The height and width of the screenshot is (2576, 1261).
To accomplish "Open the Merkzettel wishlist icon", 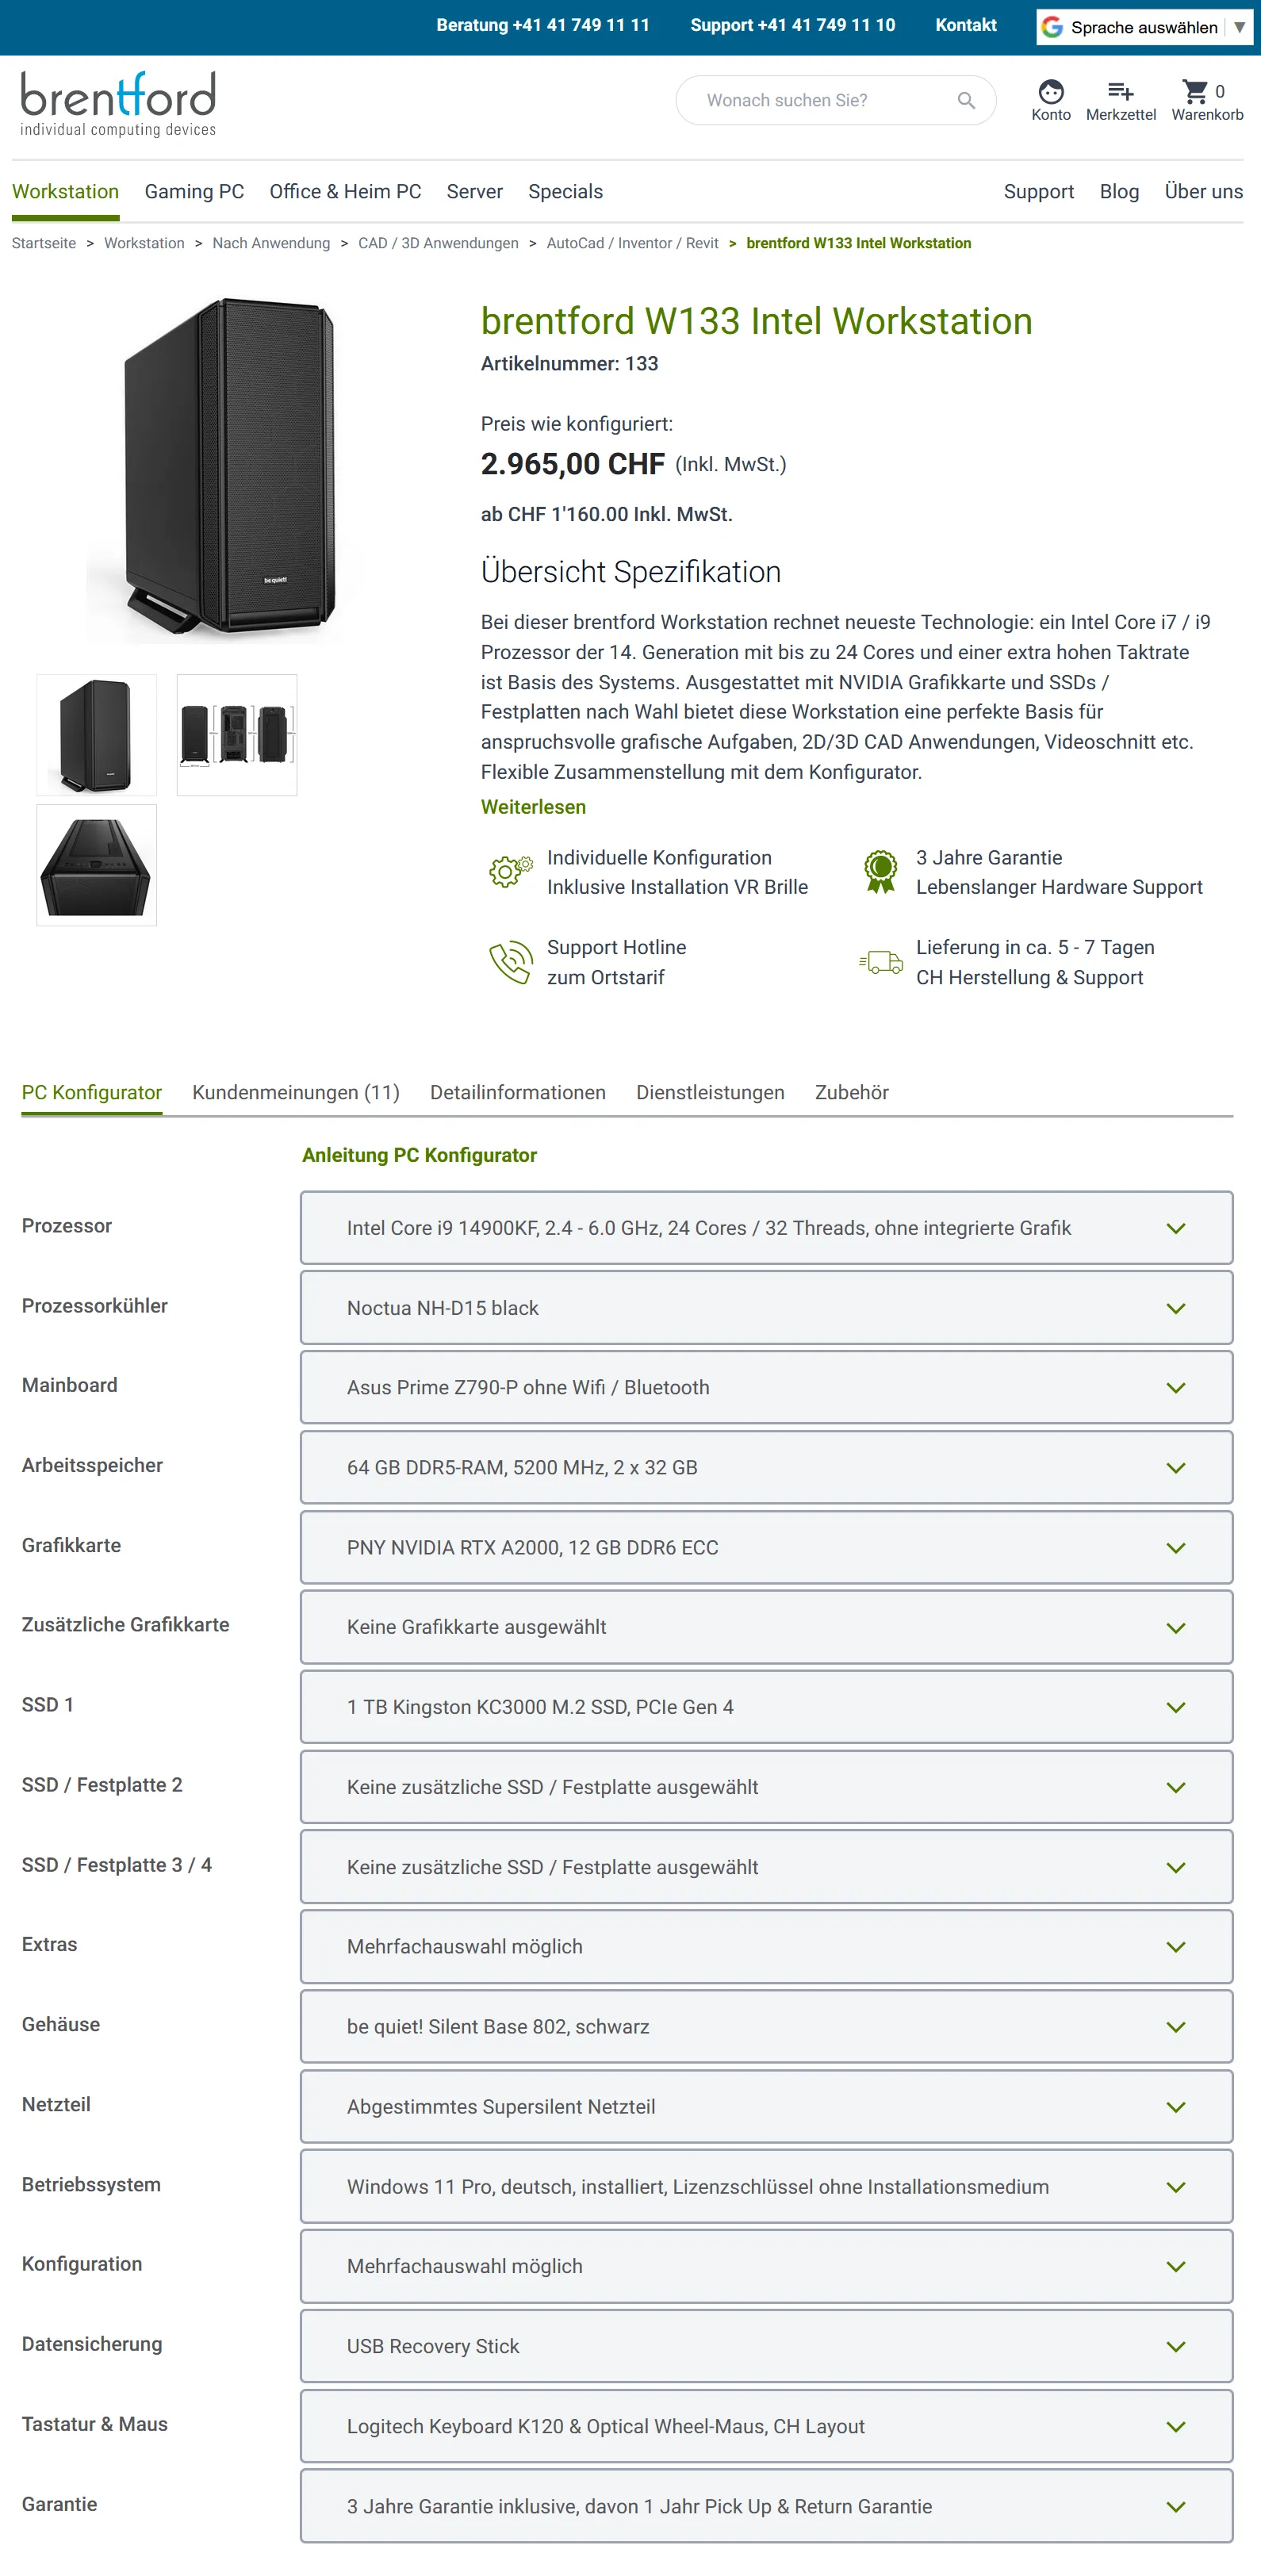I will pyautogui.click(x=1120, y=92).
